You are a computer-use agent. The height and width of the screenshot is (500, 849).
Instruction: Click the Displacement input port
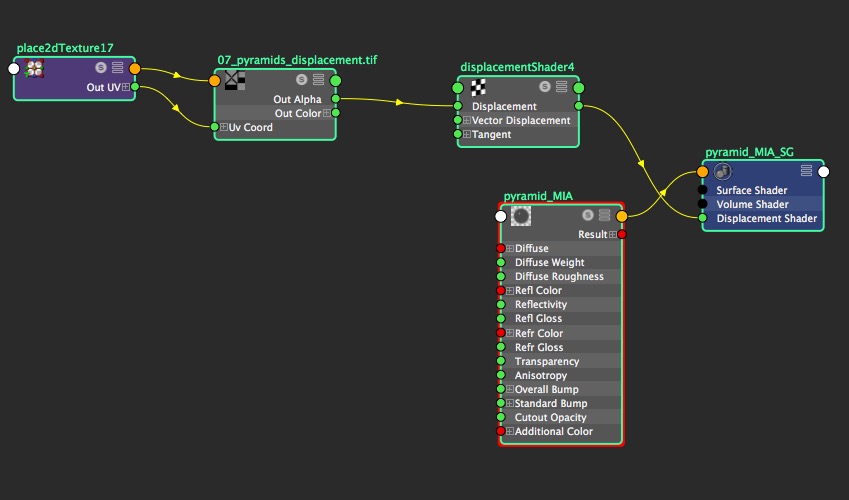coord(458,106)
